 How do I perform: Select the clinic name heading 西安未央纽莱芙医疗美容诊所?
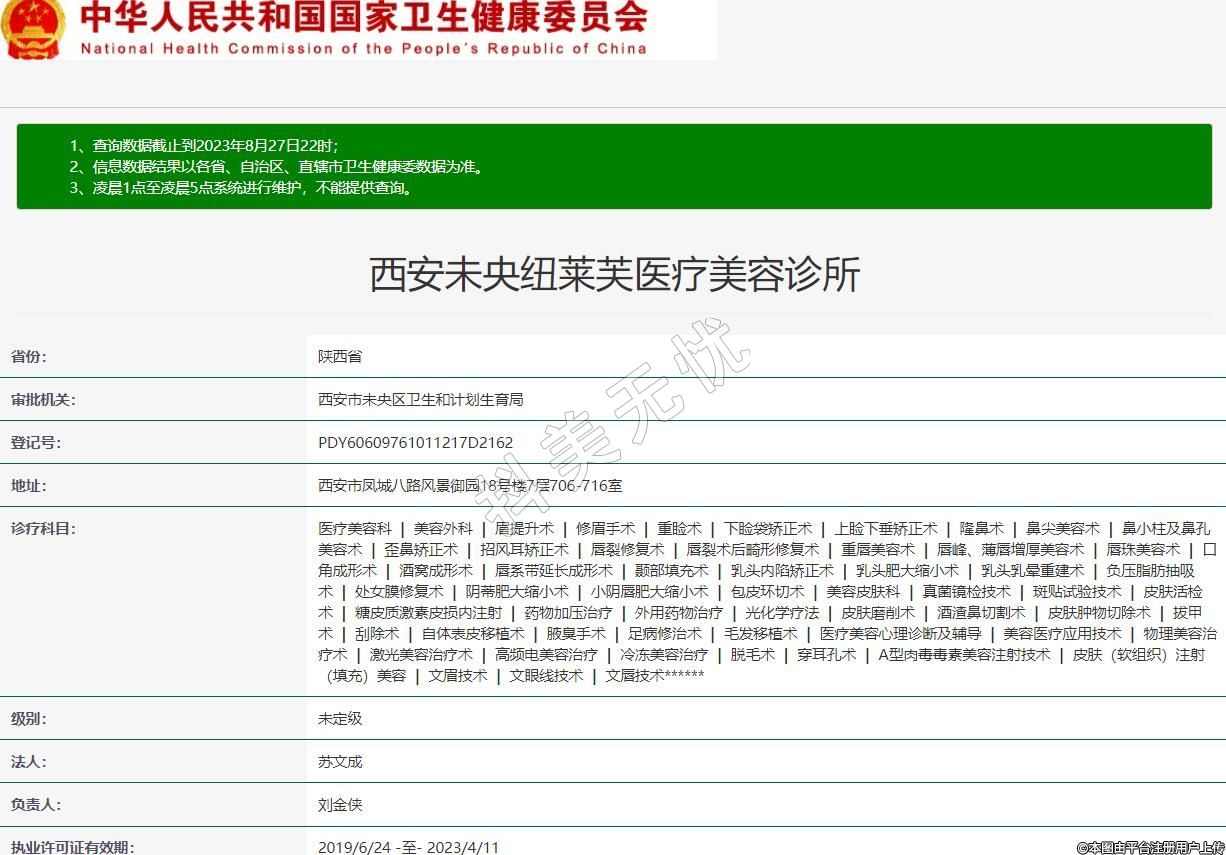[614, 274]
